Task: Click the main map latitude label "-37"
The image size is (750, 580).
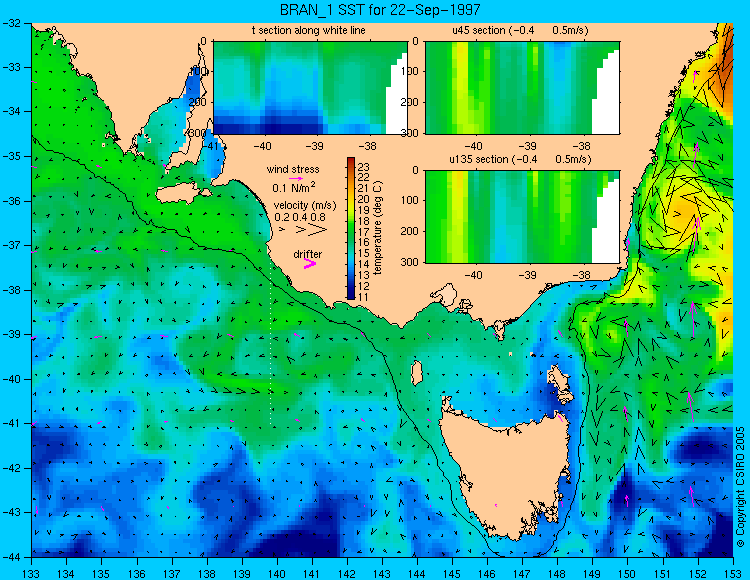Action: click(x=11, y=245)
